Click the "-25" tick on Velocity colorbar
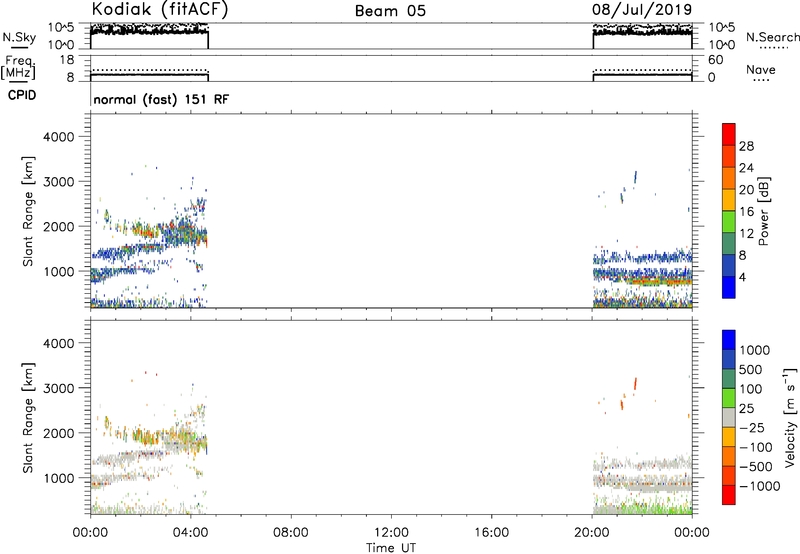 tap(752, 427)
